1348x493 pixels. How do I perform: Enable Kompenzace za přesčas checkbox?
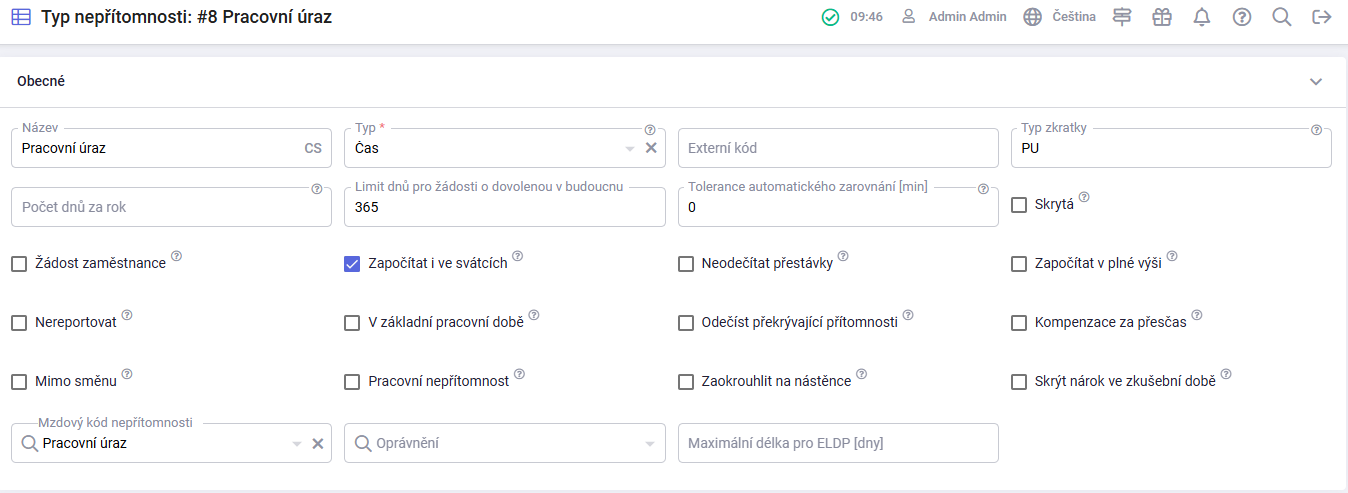(1019, 323)
